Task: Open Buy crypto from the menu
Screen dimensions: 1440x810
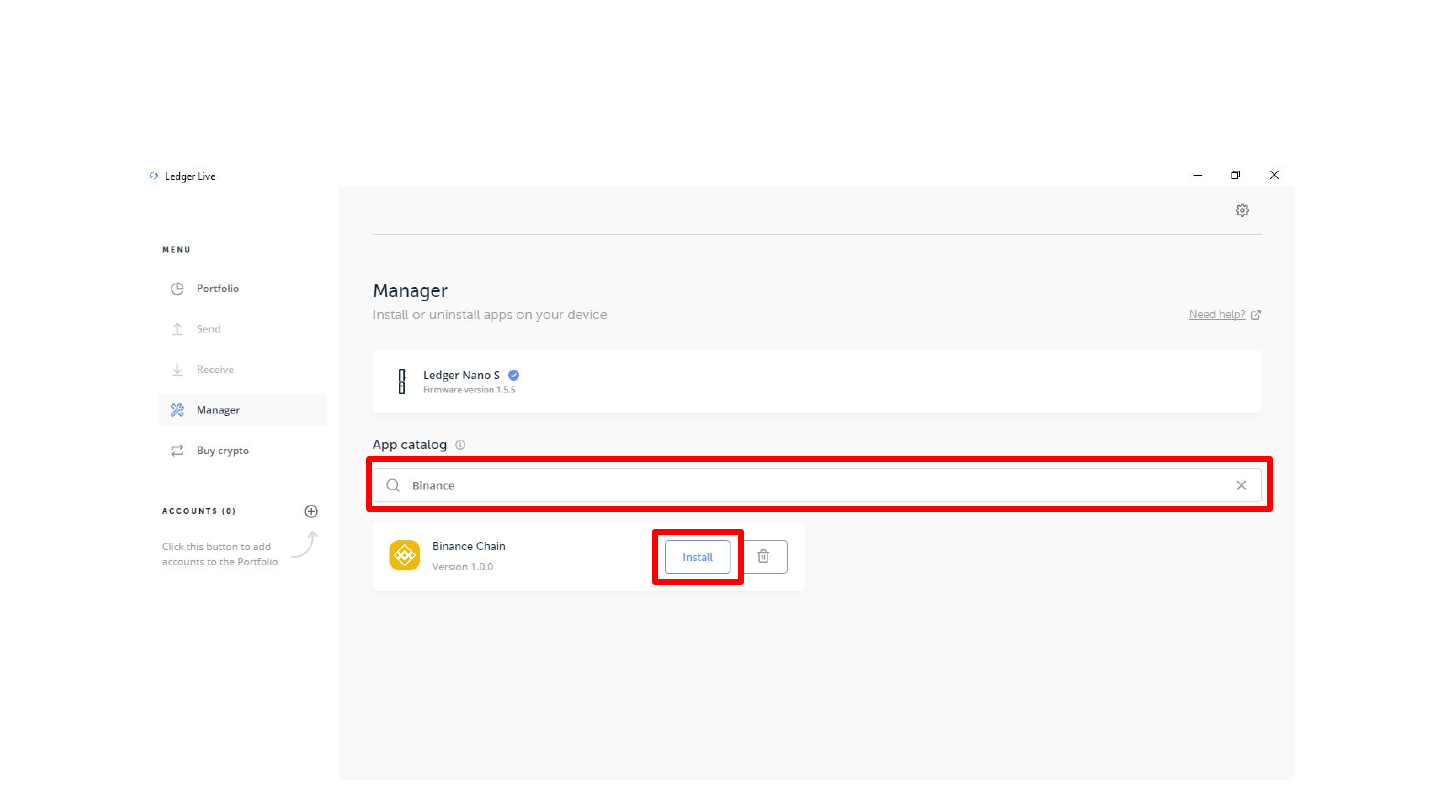Action: [x=242, y=451]
